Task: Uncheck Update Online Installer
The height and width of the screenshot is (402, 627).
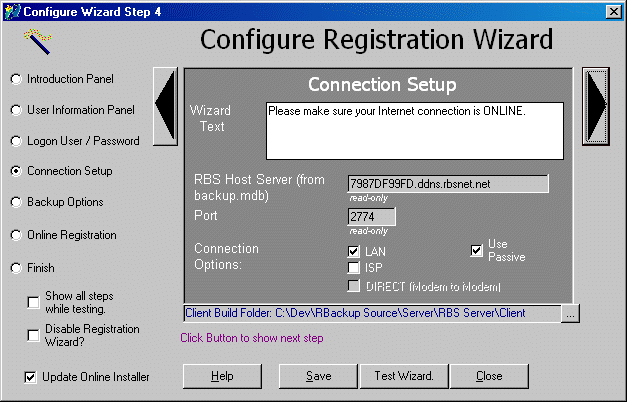Action: point(30,377)
